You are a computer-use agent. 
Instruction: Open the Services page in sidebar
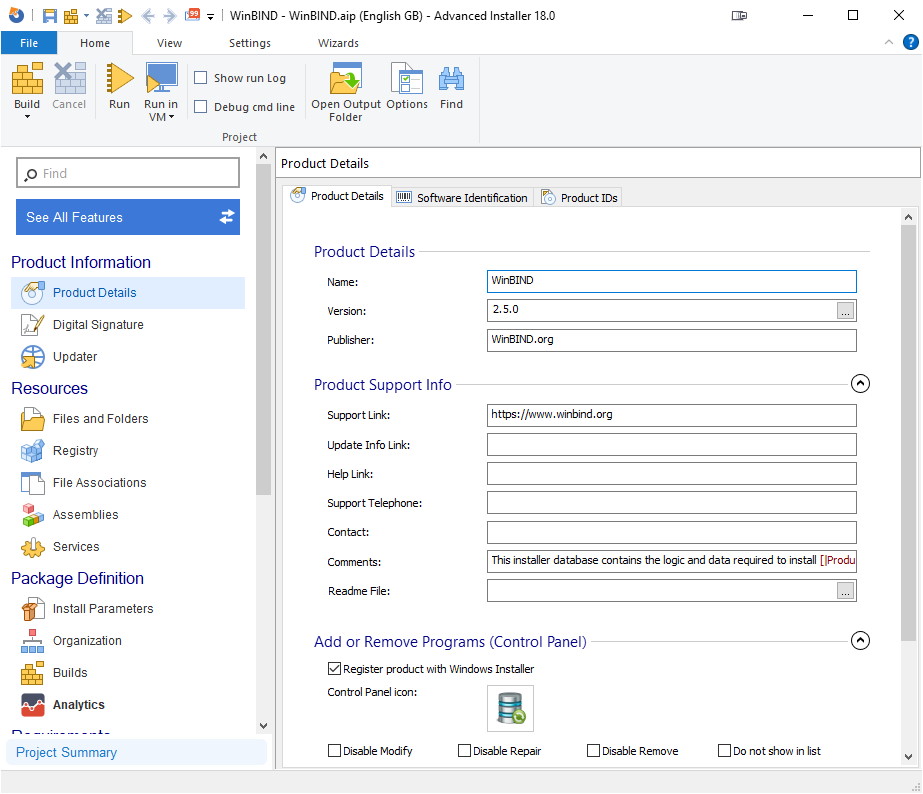(x=128, y=547)
